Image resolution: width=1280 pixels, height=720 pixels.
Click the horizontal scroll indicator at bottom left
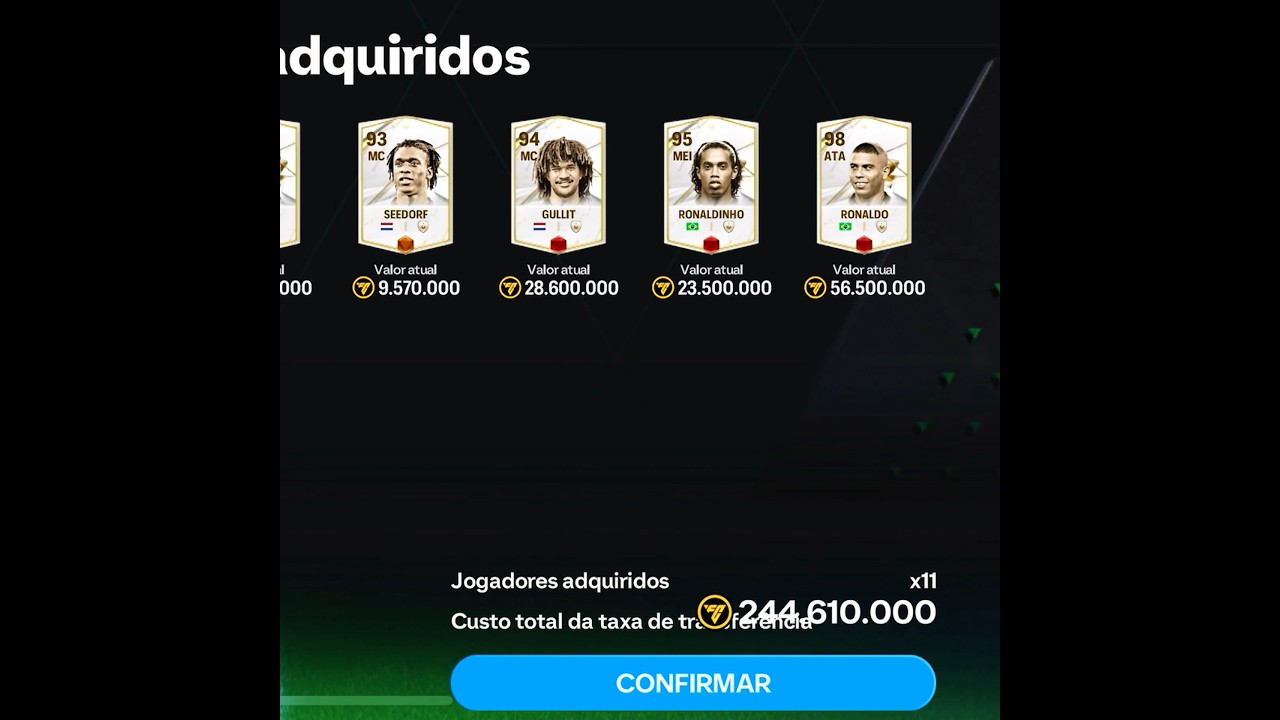point(366,701)
